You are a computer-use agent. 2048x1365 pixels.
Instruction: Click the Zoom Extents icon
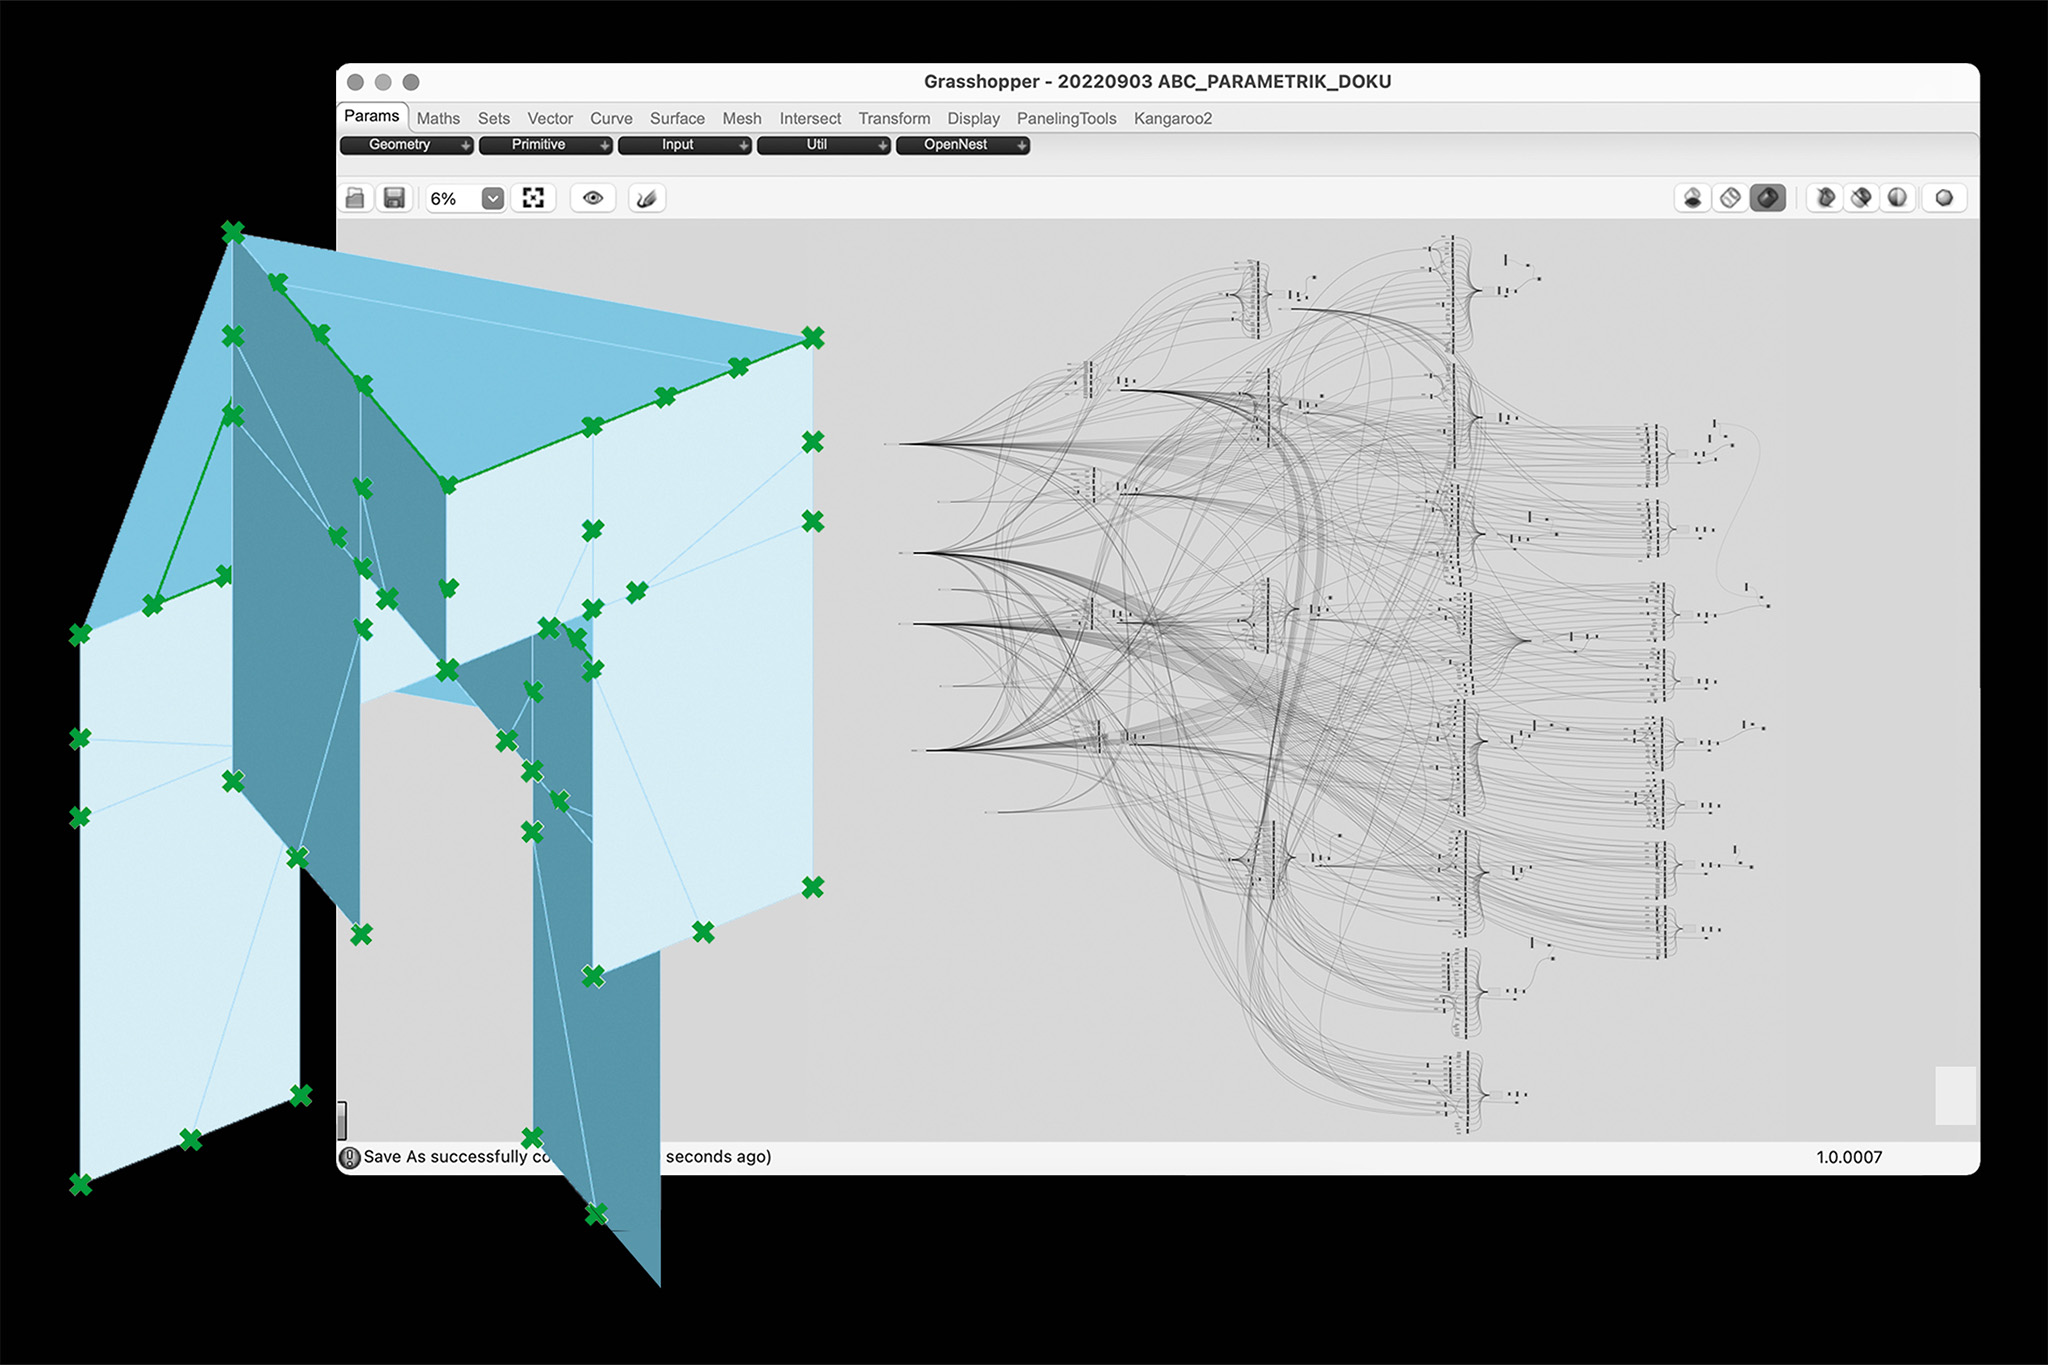click(533, 198)
